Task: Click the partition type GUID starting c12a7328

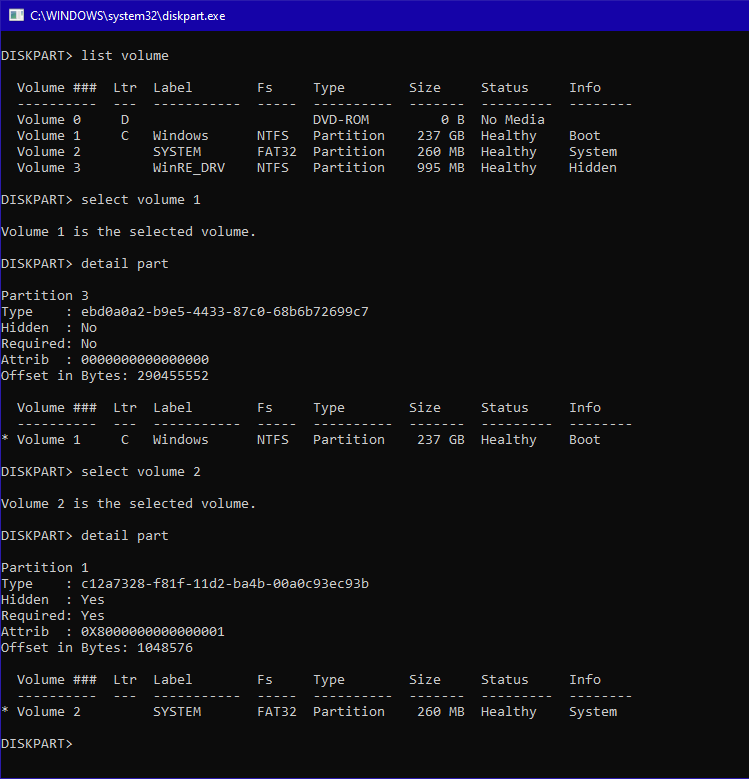Action: [x=224, y=584]
